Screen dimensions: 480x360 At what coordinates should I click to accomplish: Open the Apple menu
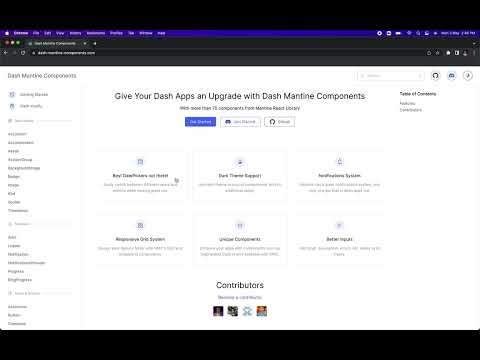[7, 33]
